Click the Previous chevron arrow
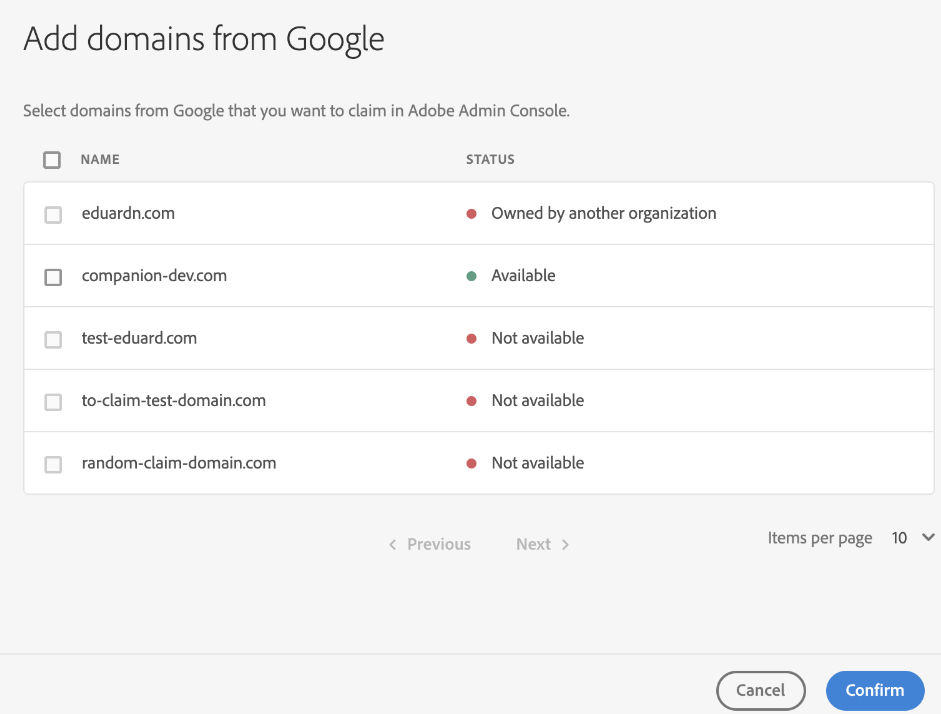941x714 pixels. click(x=392, y=544)
